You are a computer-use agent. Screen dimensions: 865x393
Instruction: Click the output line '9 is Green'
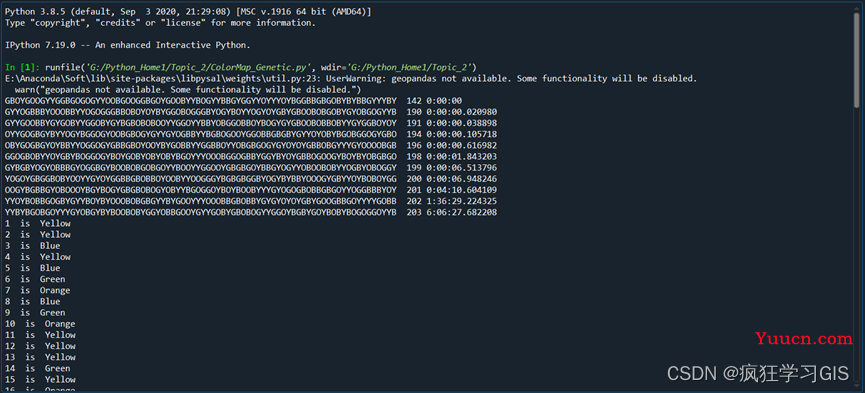coord(35,312)
